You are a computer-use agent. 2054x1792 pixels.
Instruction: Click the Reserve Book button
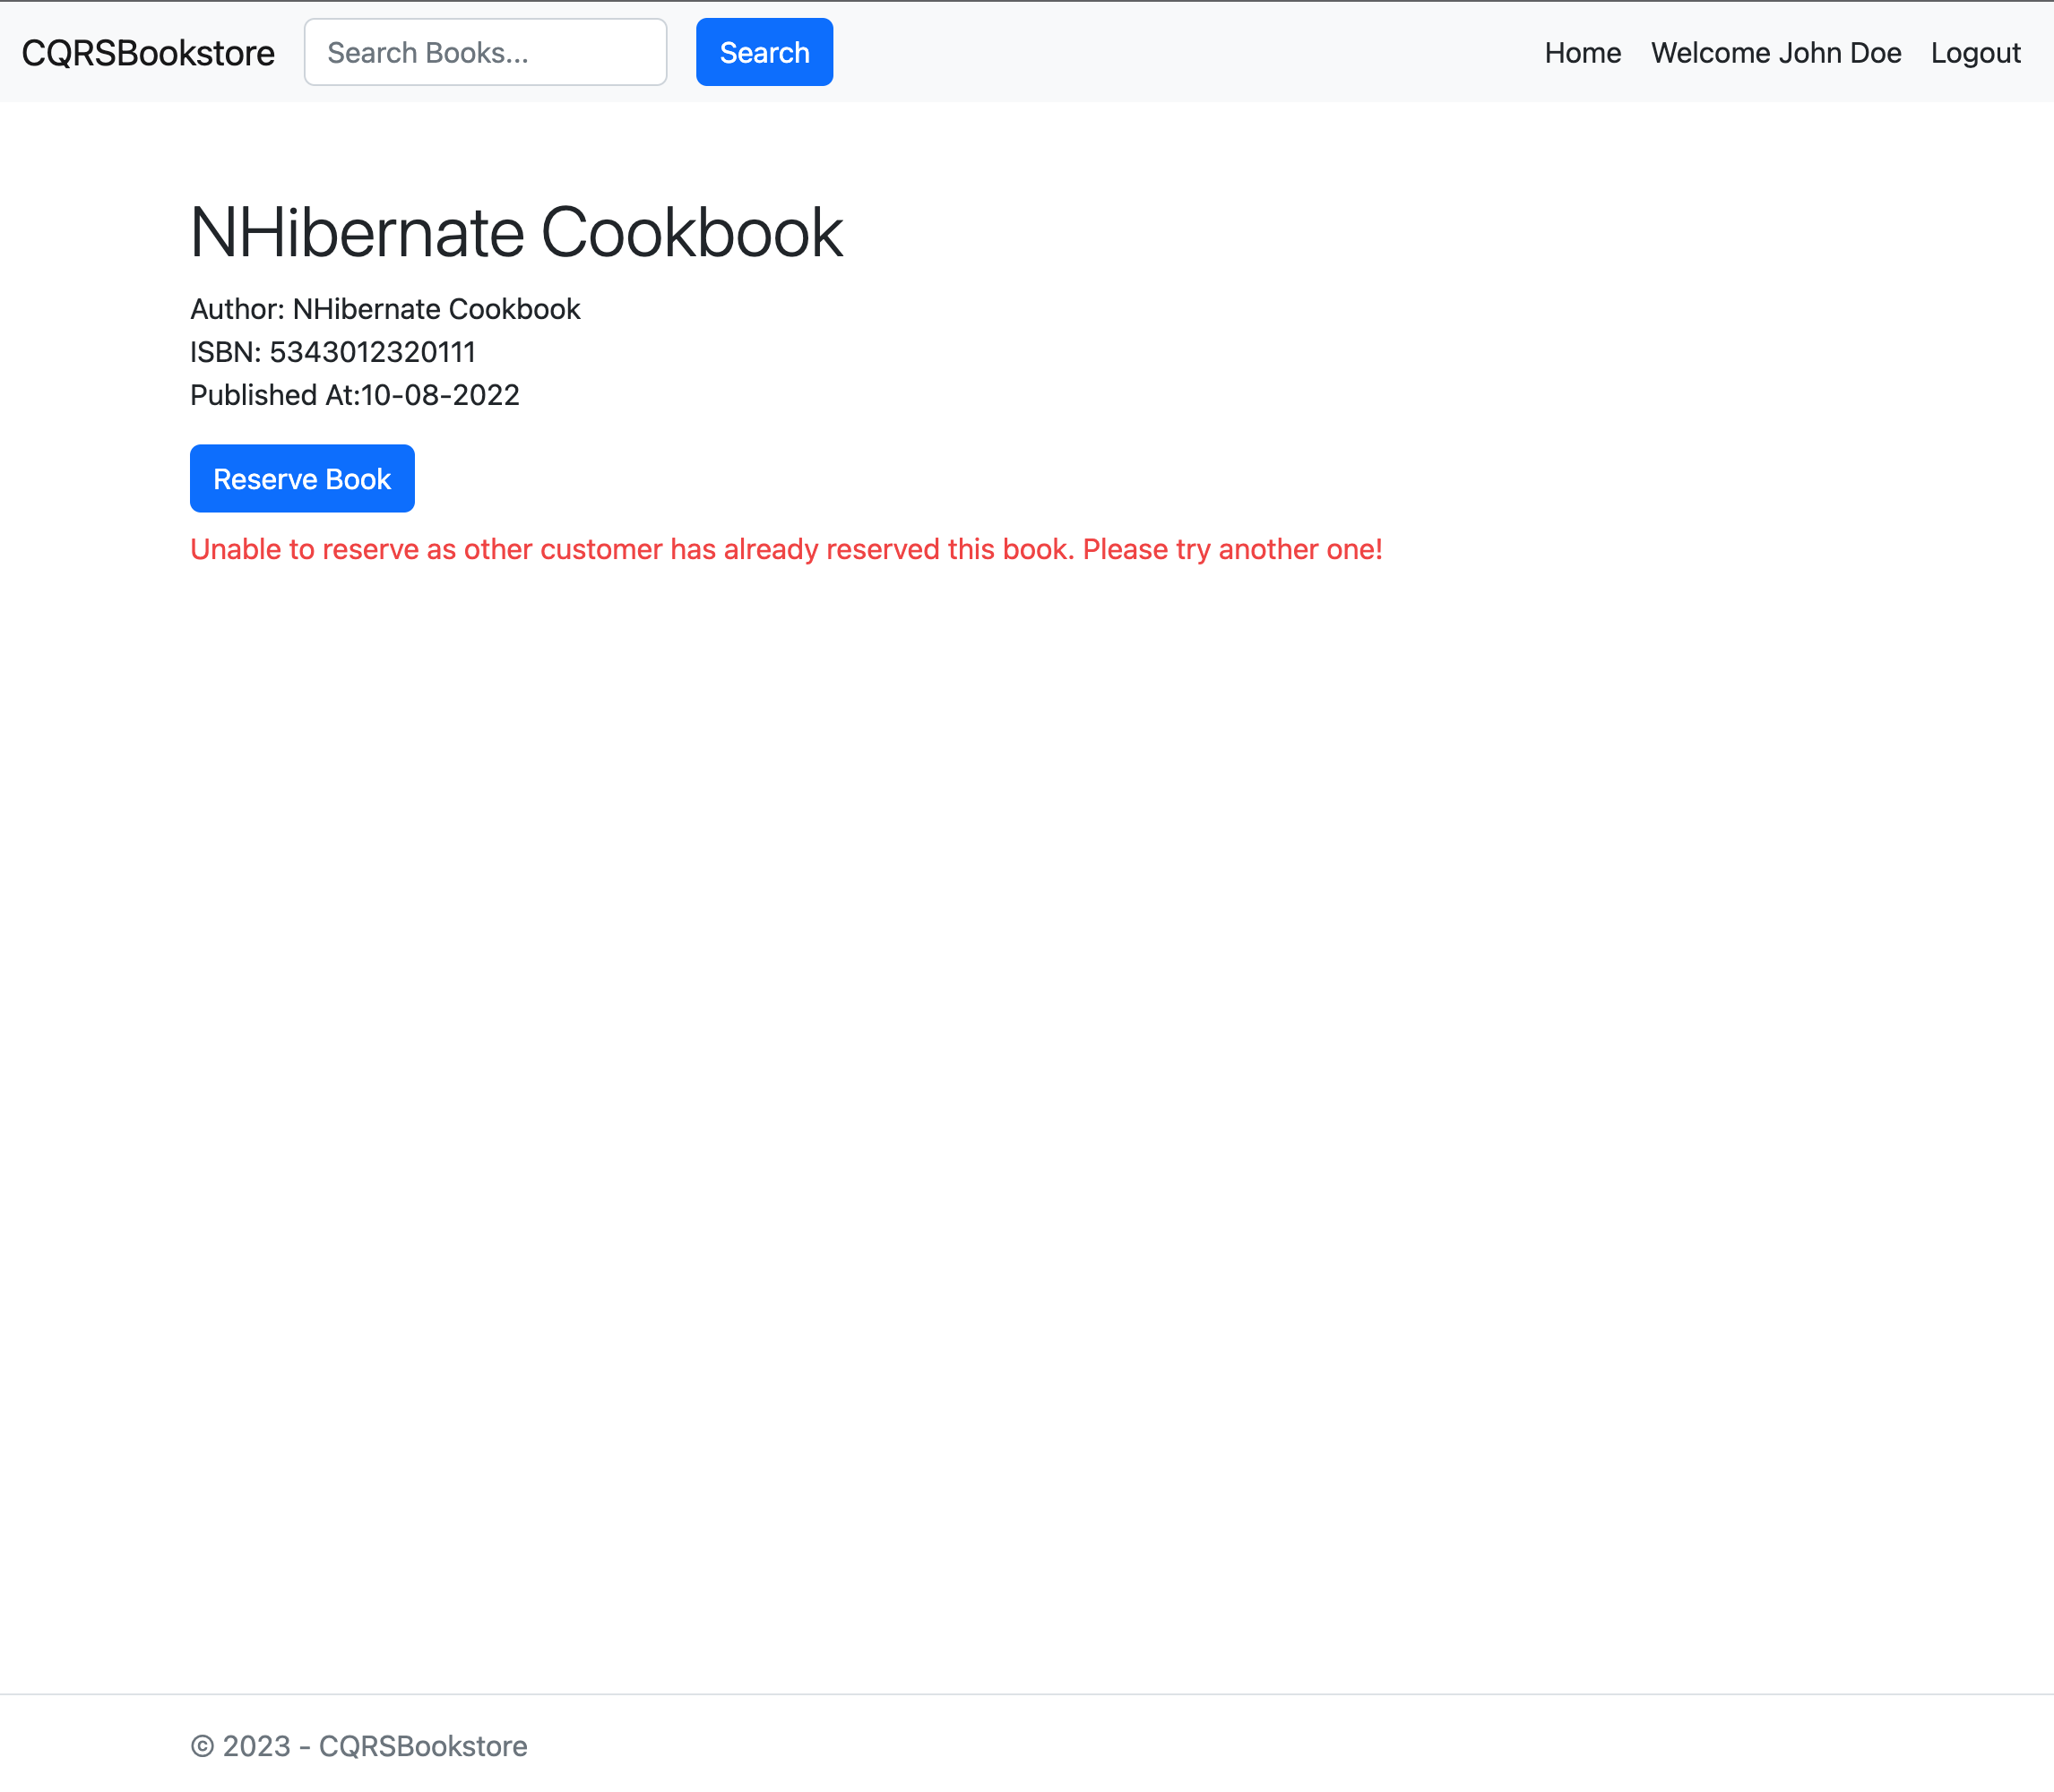tap(302, 479)
